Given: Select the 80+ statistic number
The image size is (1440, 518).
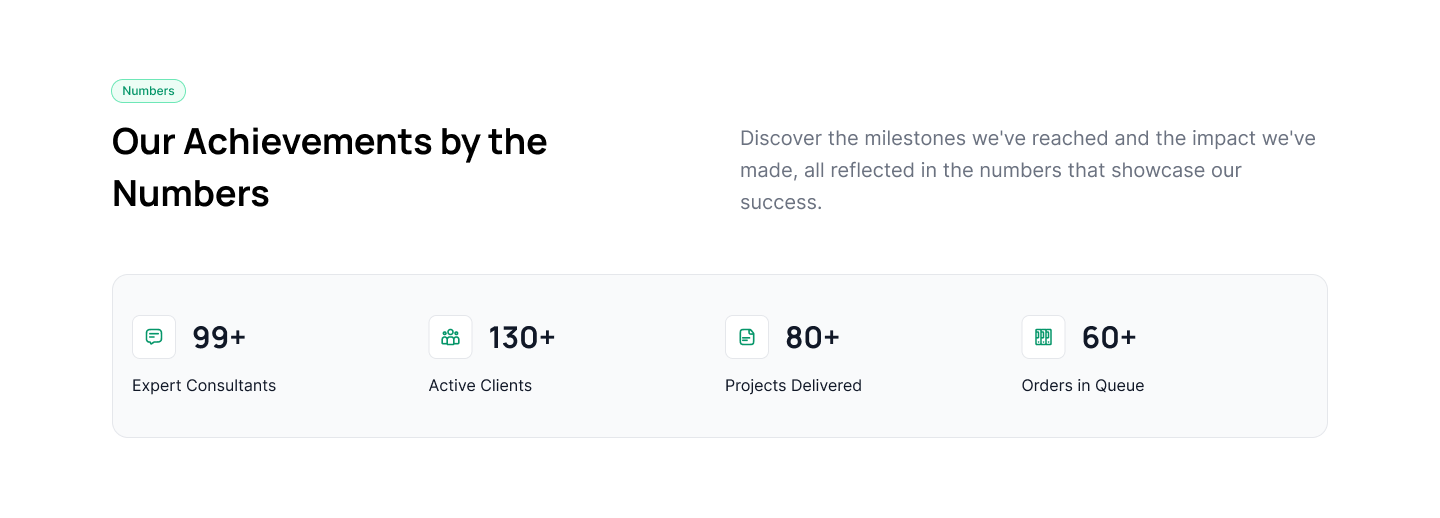Looking at the screenshot, I should point(812,338).
